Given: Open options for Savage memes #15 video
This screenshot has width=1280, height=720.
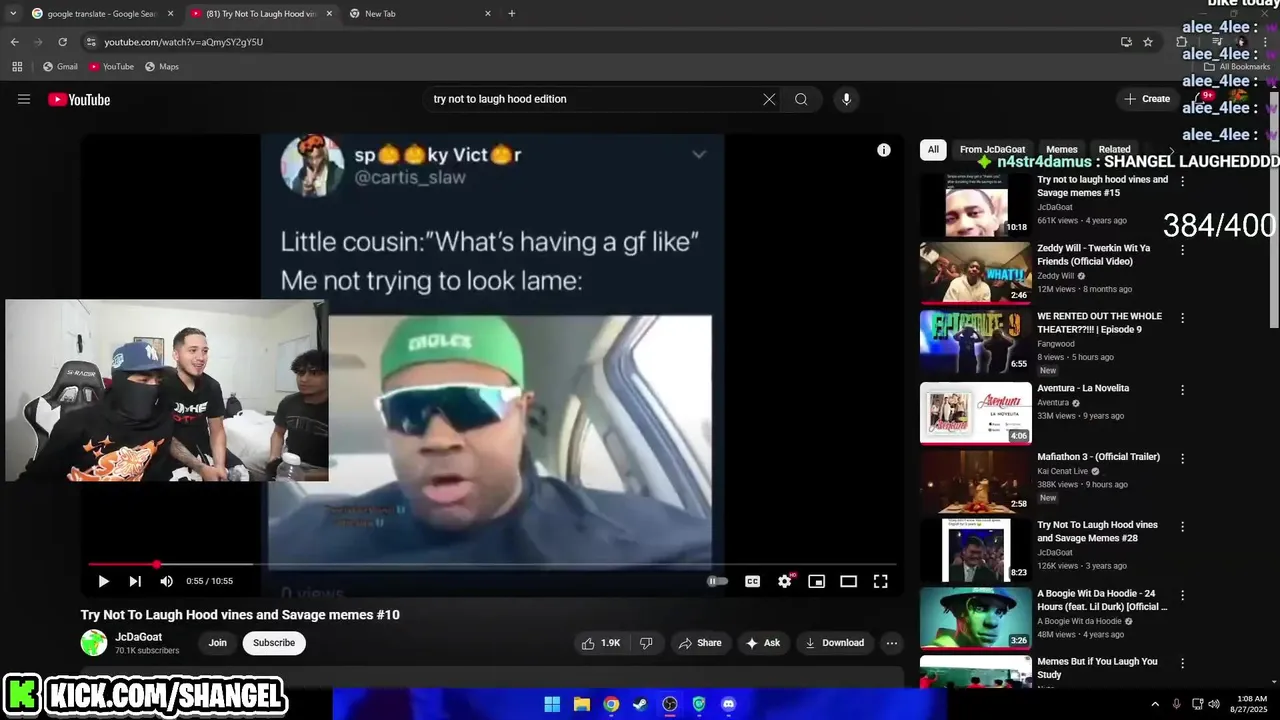Looking at the screenshot, I should point(1182,181).
